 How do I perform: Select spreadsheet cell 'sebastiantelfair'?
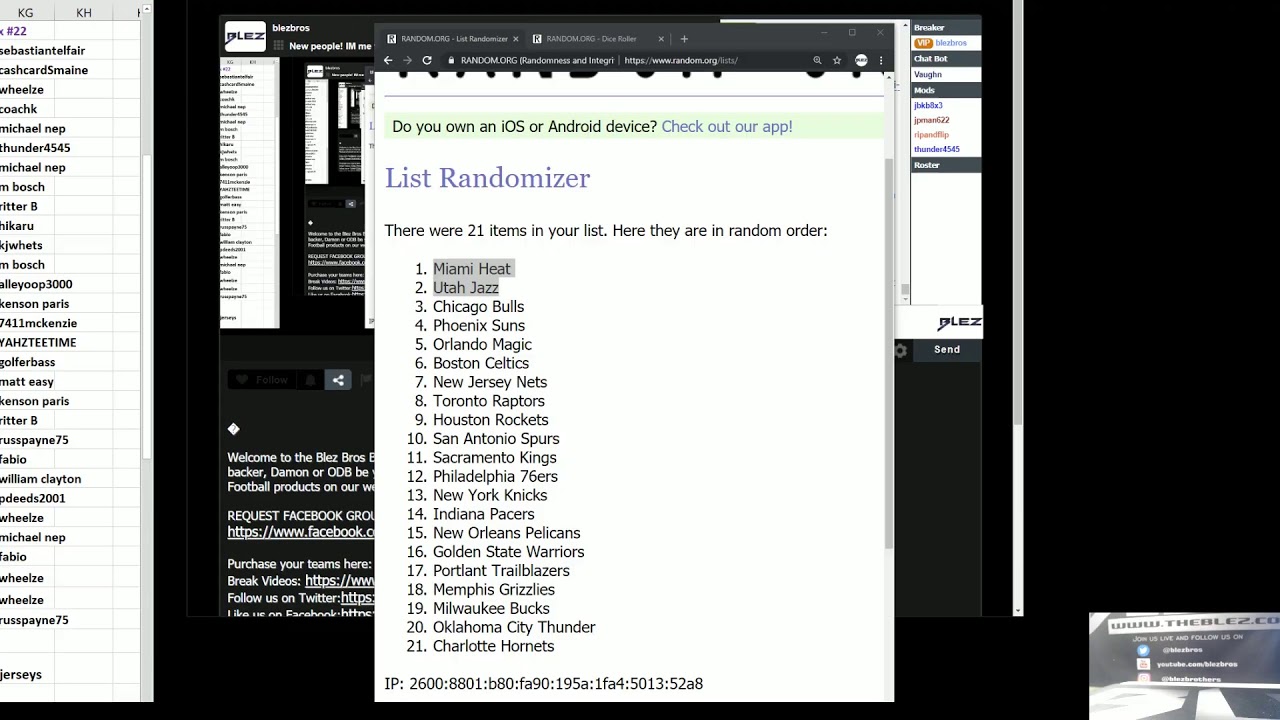[43, 50]
